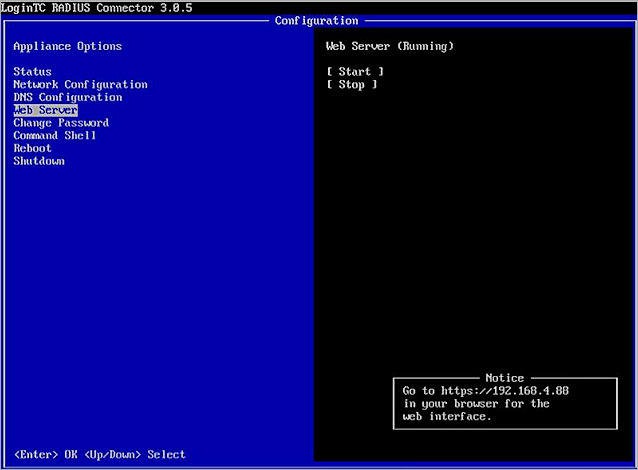Open Change Password option

[61, 123]
